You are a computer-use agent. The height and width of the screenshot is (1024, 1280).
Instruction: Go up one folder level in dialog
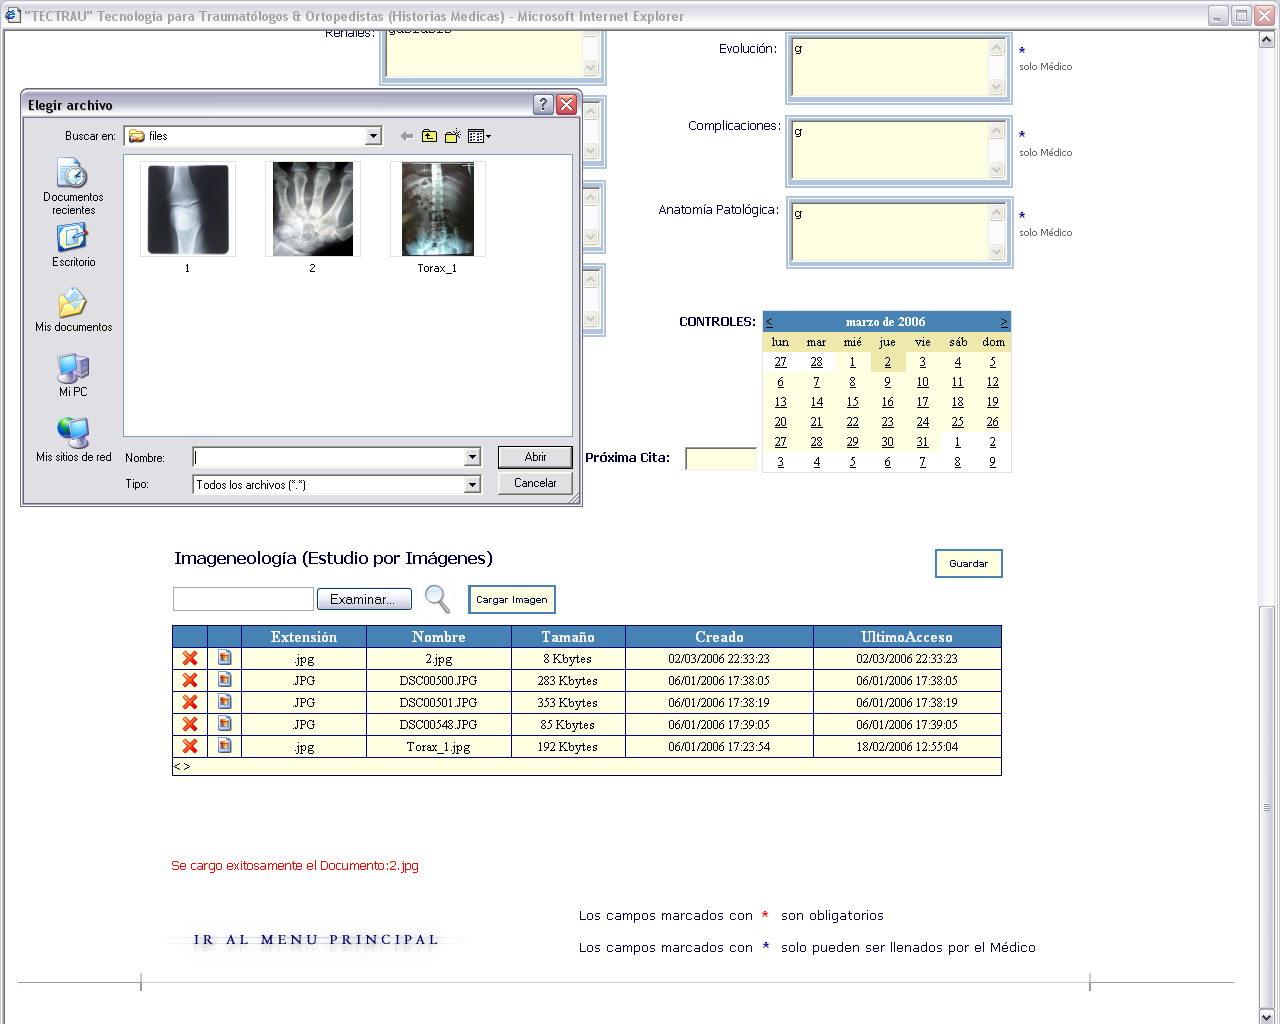(429, 136)
